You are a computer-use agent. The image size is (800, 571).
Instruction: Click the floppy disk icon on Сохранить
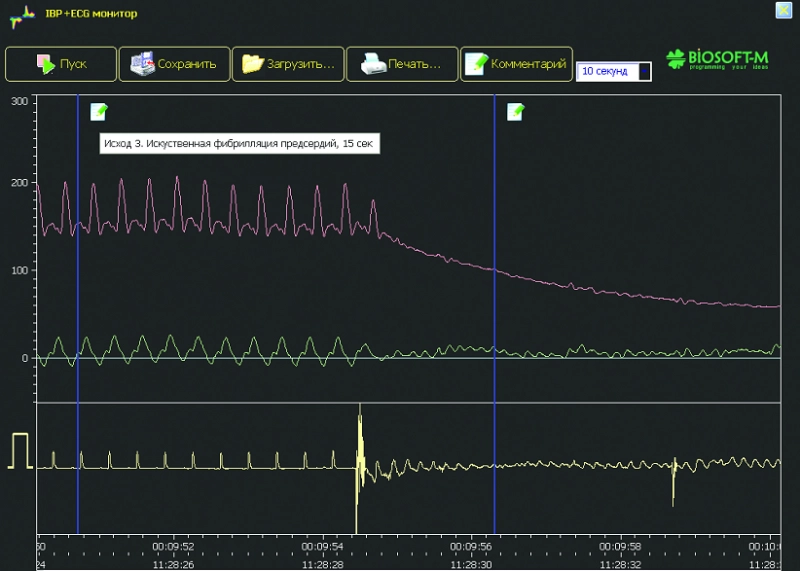coord(142,64)
